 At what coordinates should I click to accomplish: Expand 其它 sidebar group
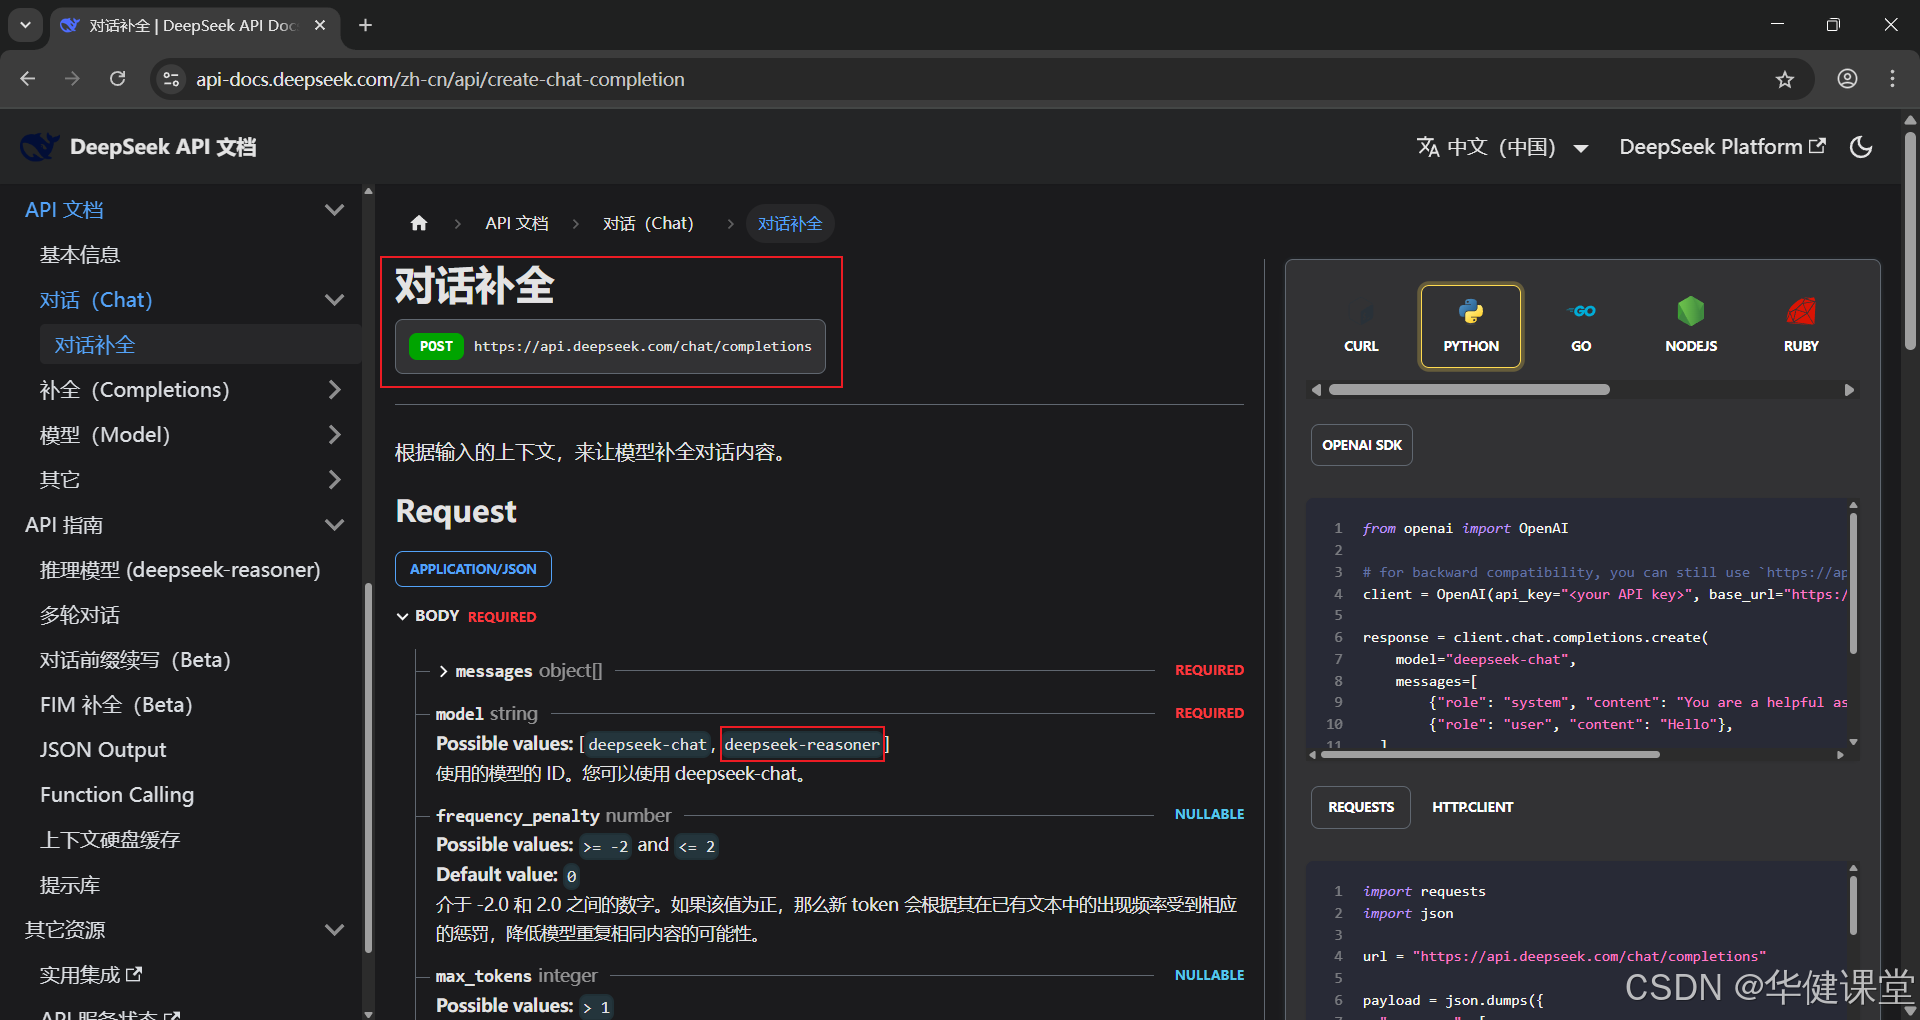pos(334,480)
